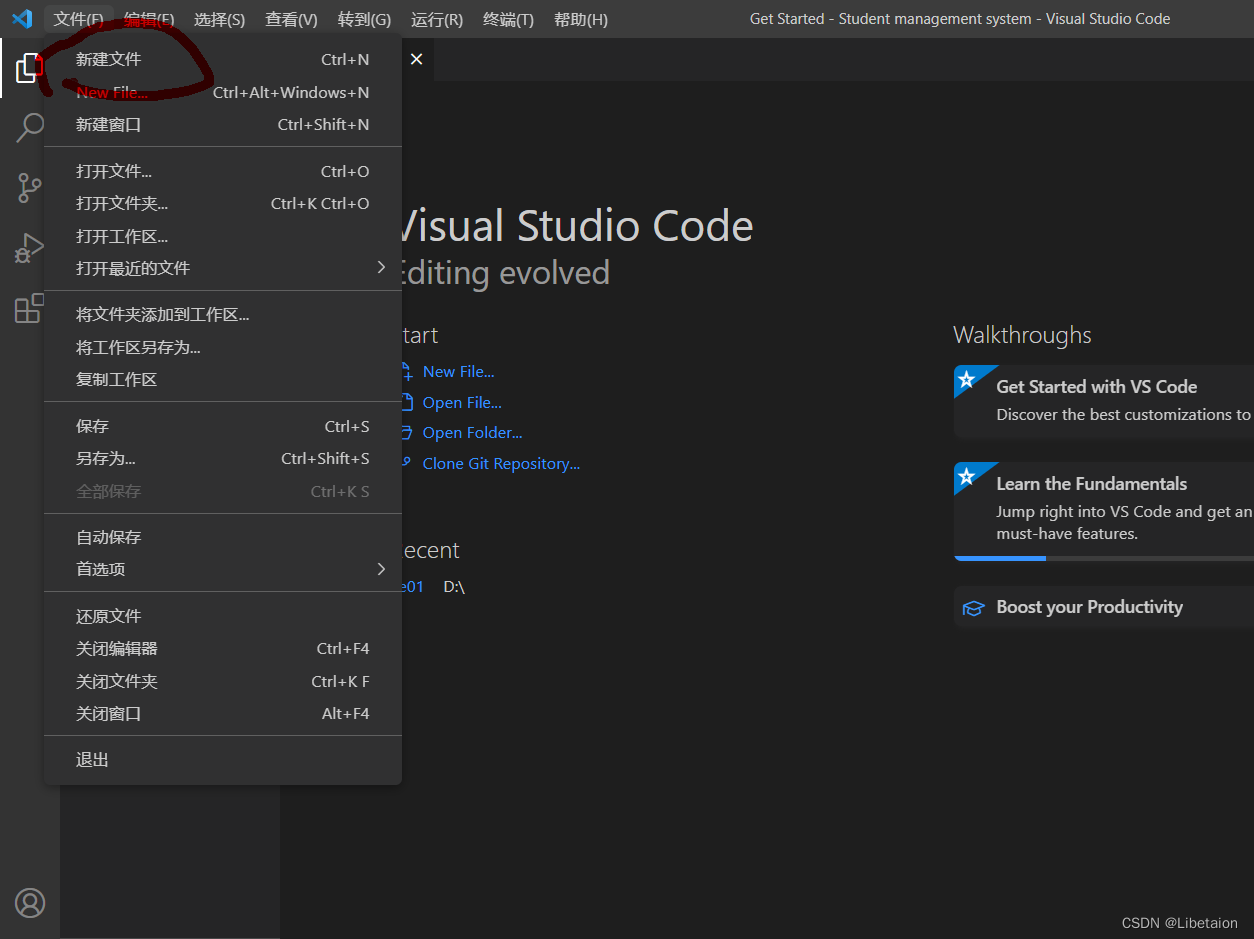Expand 首选项 submenu
This screenshot has width=1254, height=939.
(223, 569)
